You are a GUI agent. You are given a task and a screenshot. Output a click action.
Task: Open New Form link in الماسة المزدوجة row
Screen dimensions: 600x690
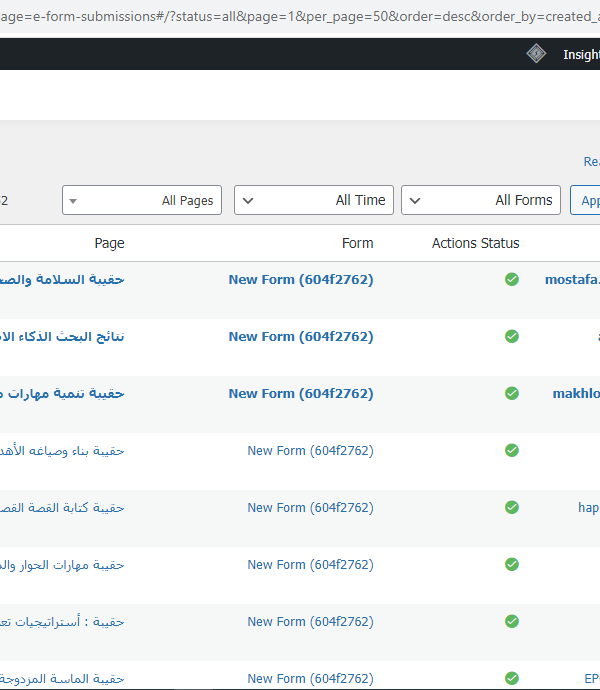point(310,679)
